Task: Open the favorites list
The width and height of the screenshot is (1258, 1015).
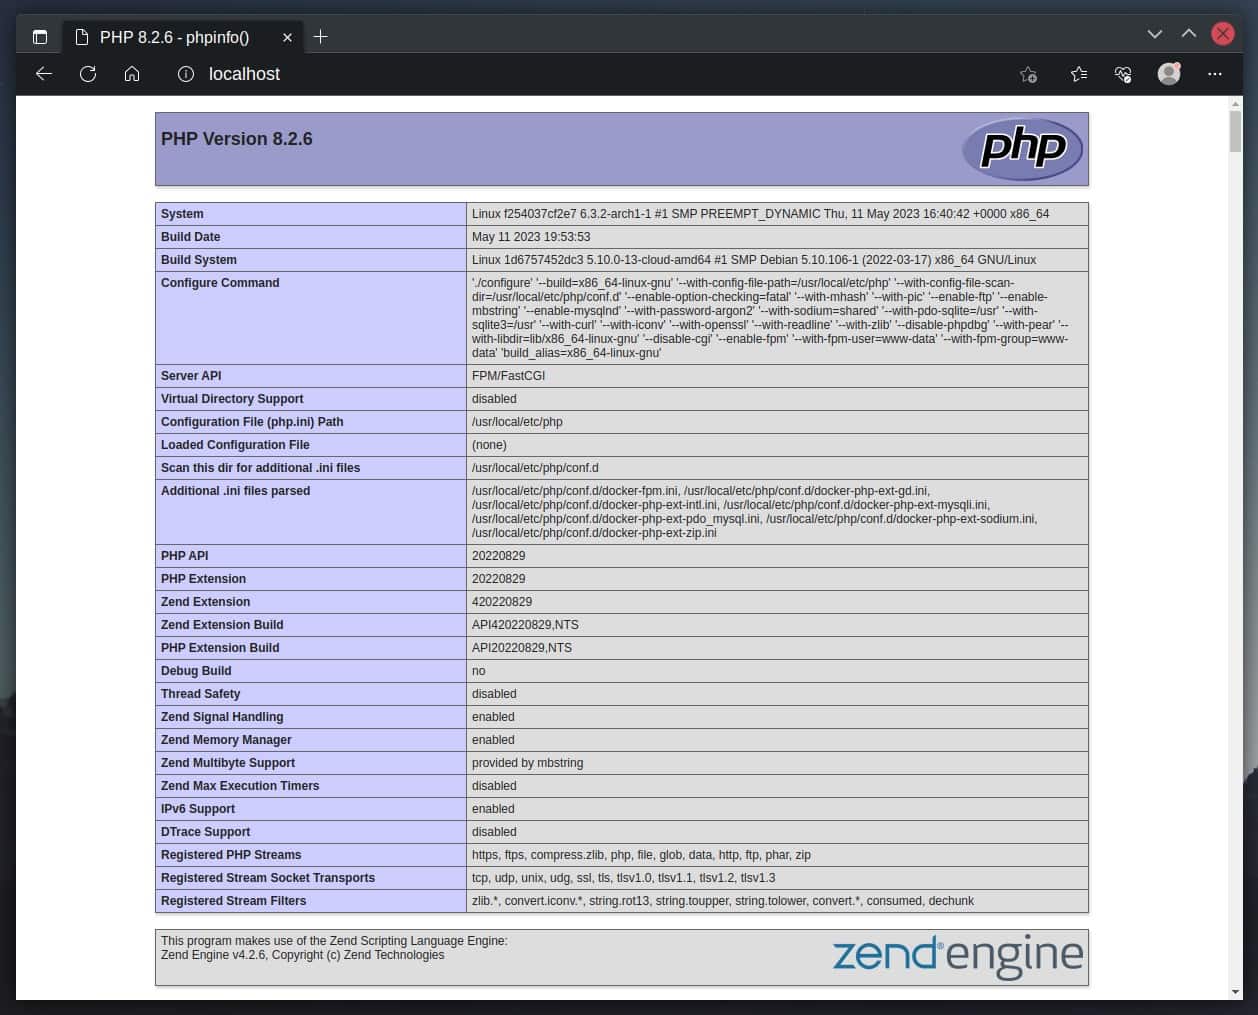Action: 1078,74
